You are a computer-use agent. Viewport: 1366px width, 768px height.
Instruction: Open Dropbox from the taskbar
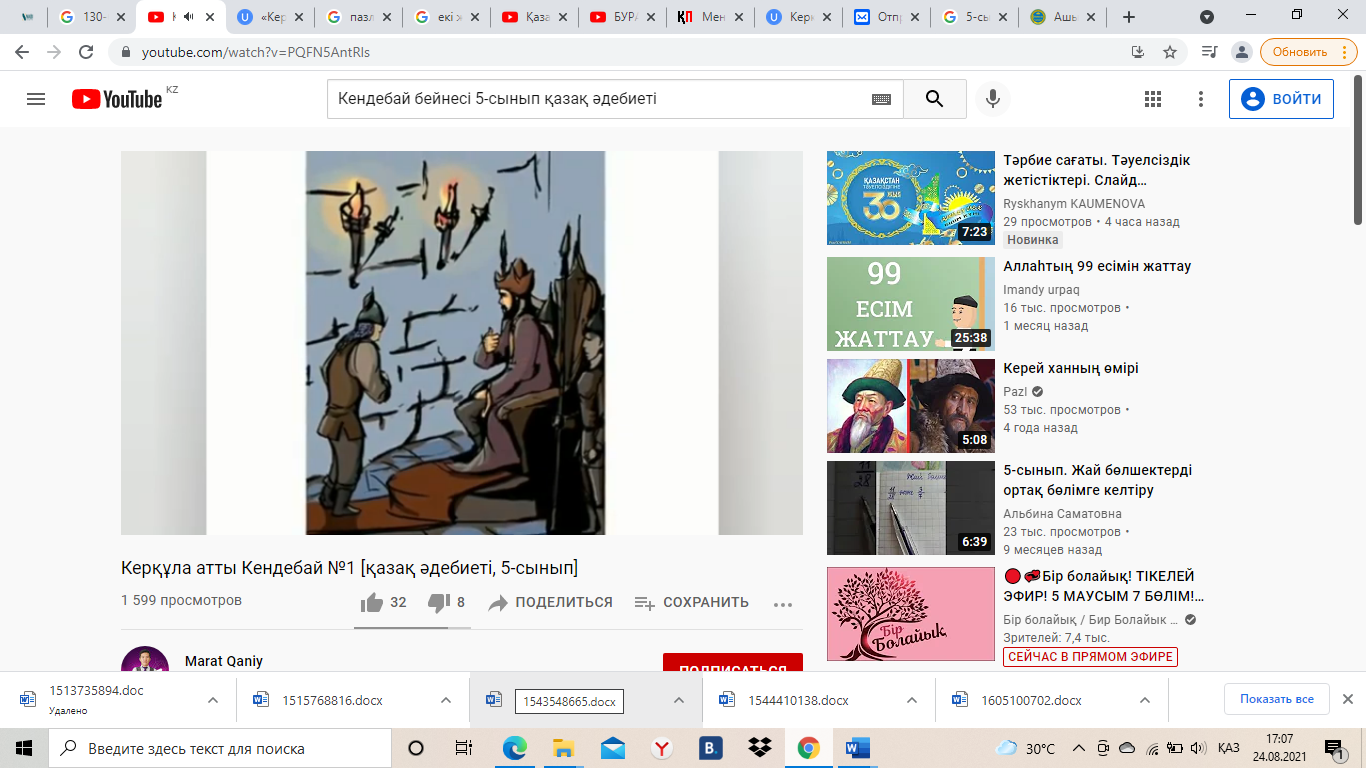pyautogui.click(x=760, y=748)
